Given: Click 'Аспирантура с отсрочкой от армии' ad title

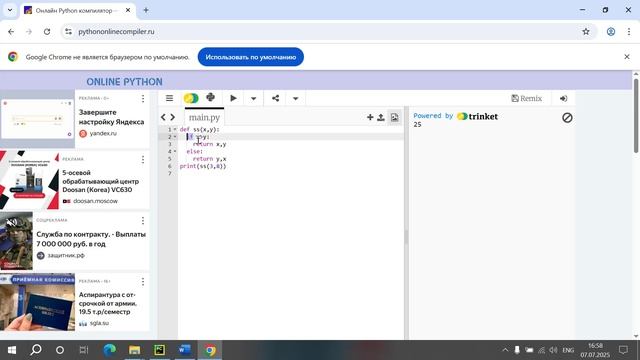Looking at the screenshot, I should [x=108, y=303].
